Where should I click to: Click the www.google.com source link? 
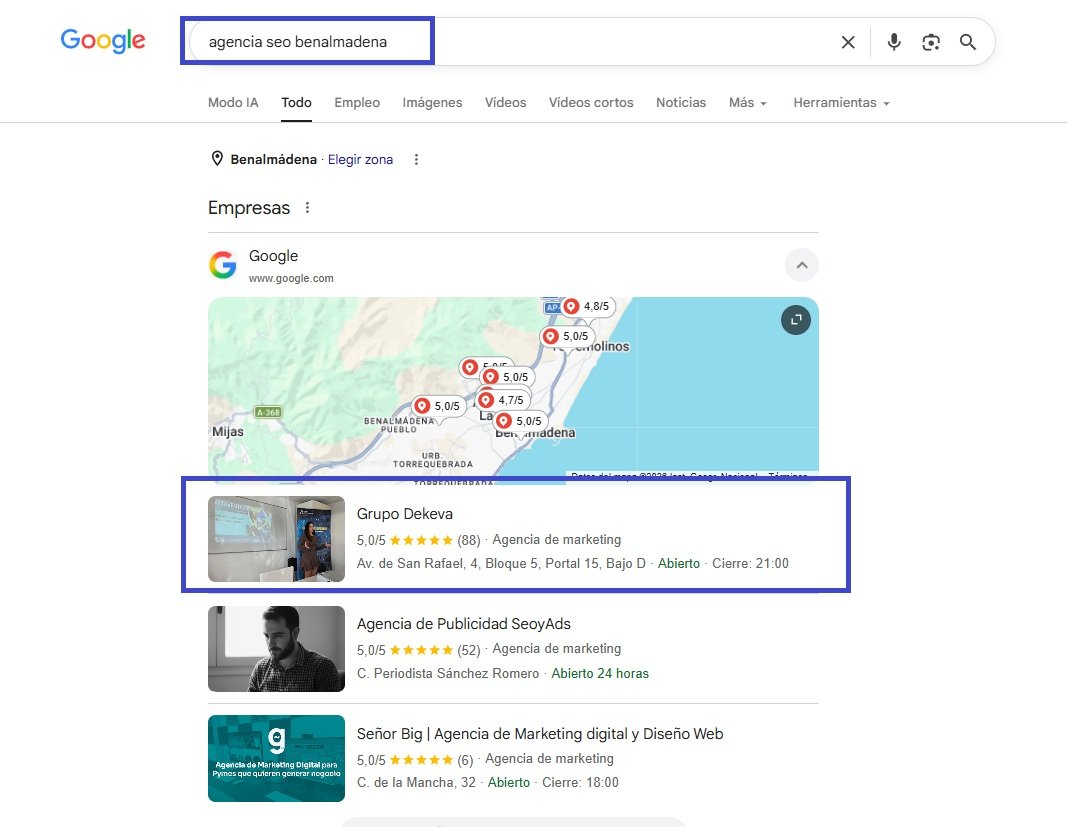tap(291, 278)
